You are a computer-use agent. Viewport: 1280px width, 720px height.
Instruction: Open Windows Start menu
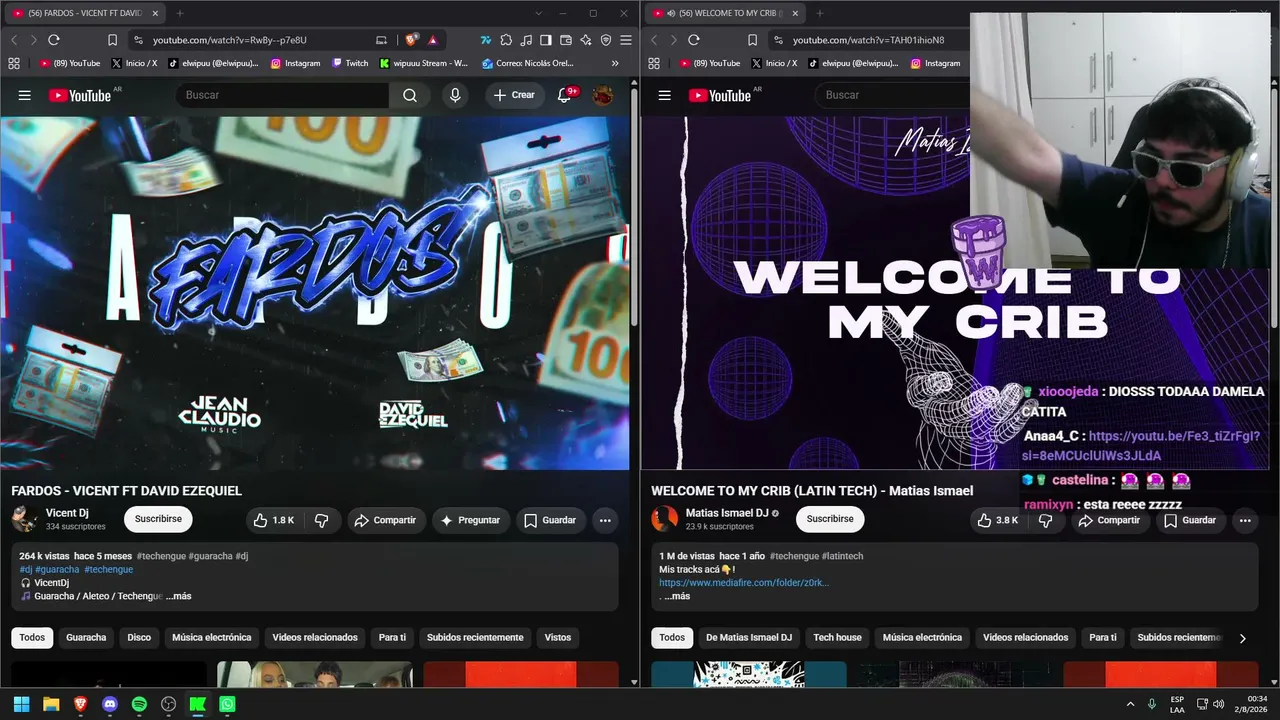point(21,704)
